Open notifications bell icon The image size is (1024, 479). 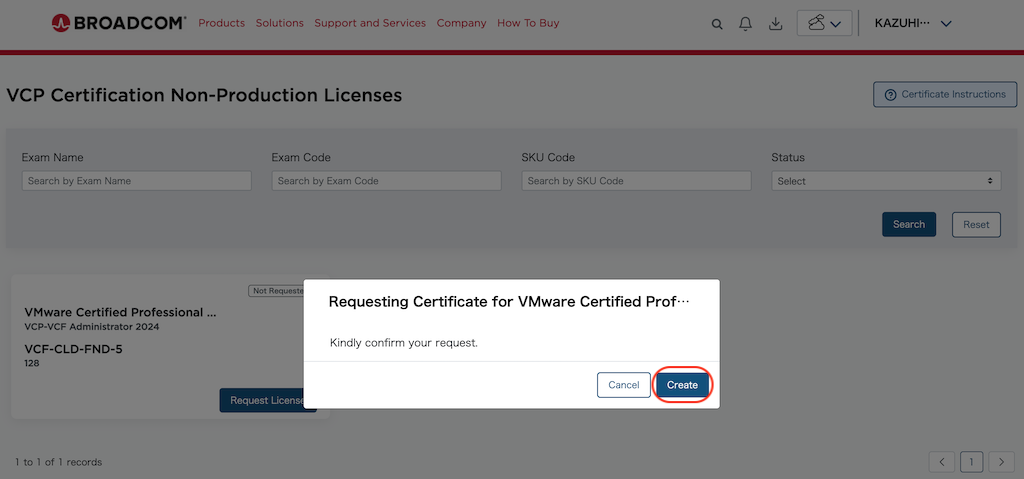[x=745, y=24]
